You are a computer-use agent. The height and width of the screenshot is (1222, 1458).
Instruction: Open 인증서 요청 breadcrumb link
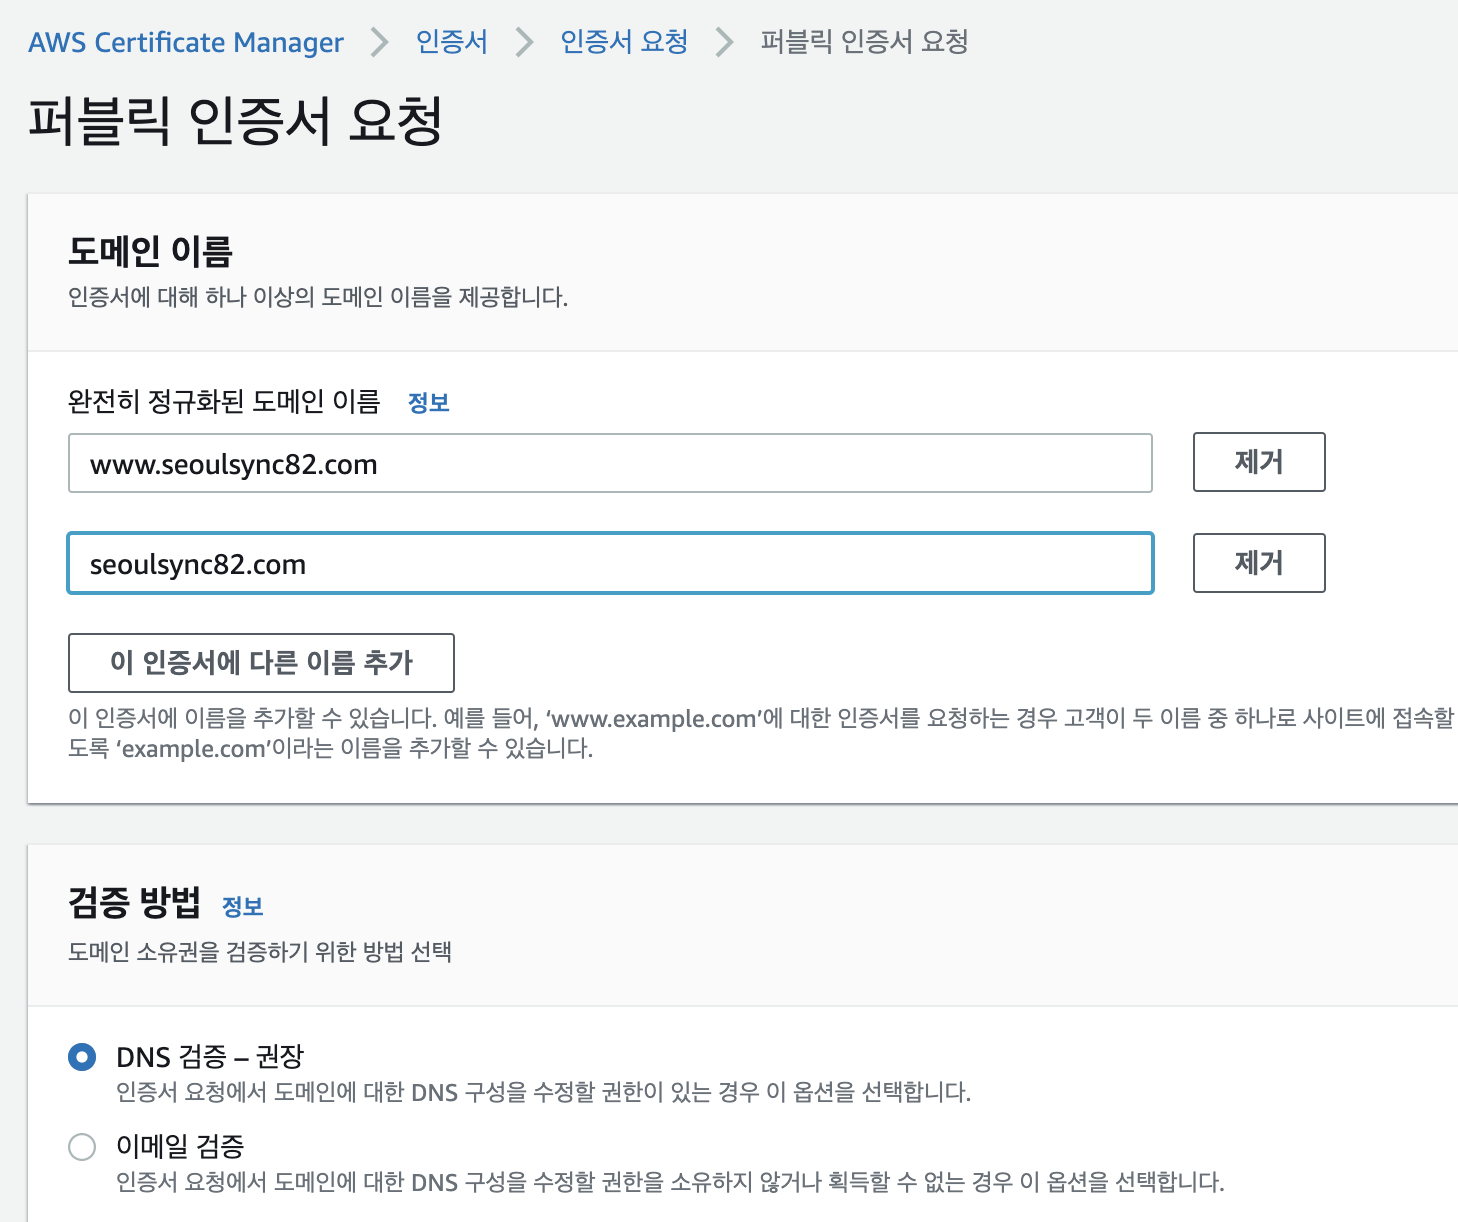click(x=624, y=42)
